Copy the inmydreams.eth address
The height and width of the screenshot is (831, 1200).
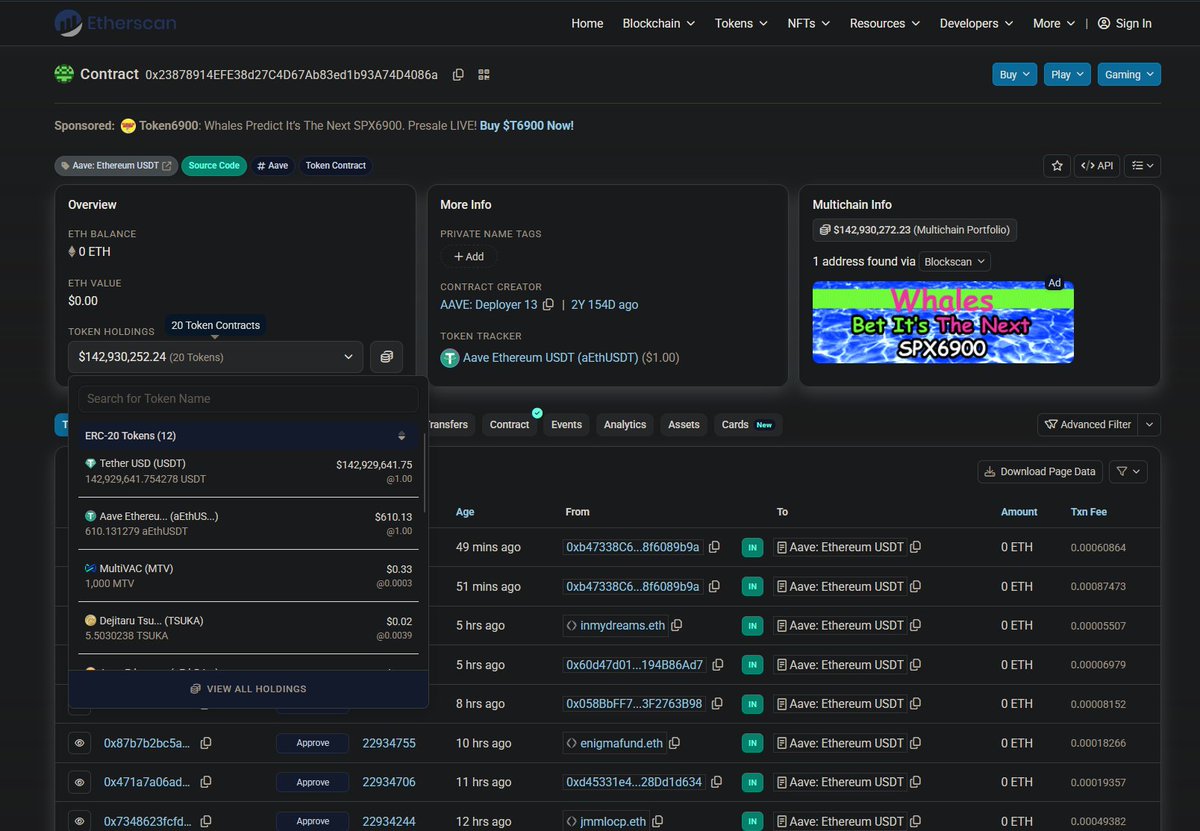[x=677, y=626]
